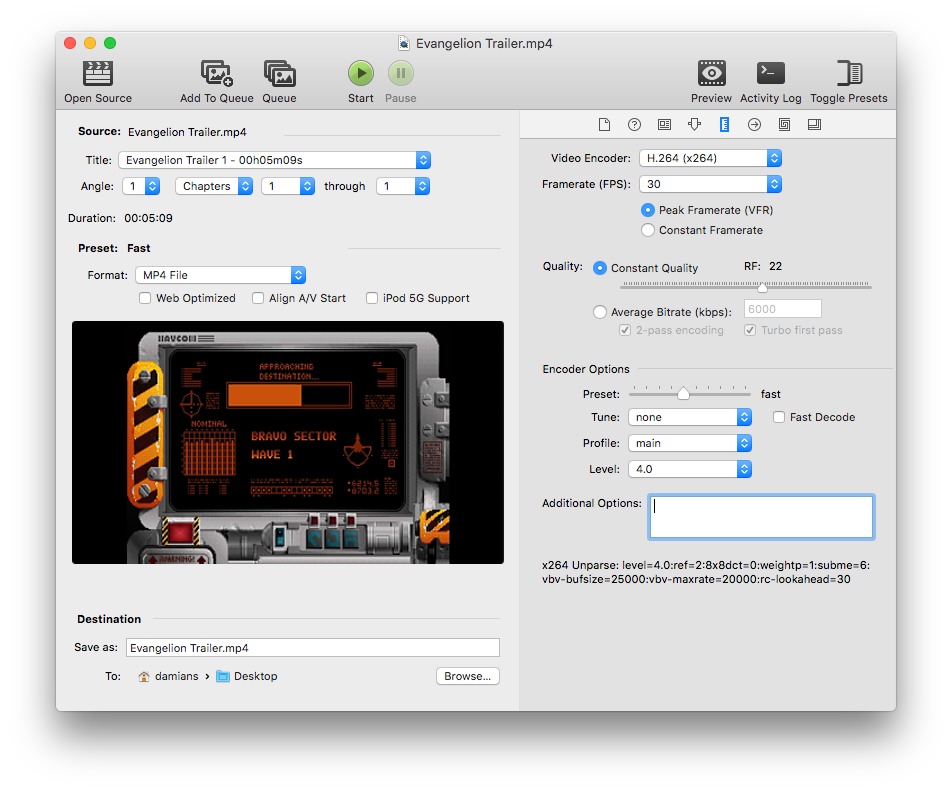Click the Open Source clapperboard icon
Viewport: 952px width, 791px height.
[98, 73]
